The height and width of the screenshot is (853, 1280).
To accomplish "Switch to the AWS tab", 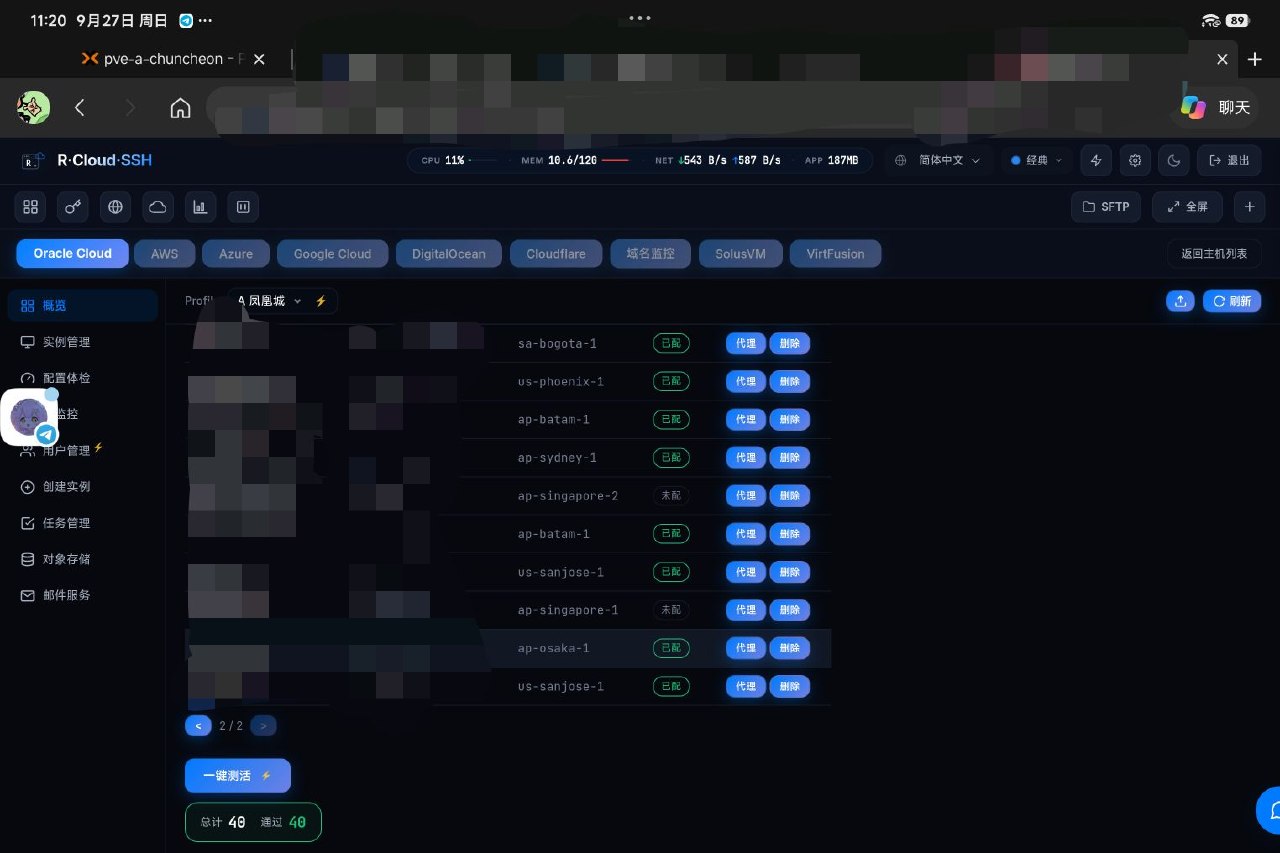I will click(x=165, y=254).
